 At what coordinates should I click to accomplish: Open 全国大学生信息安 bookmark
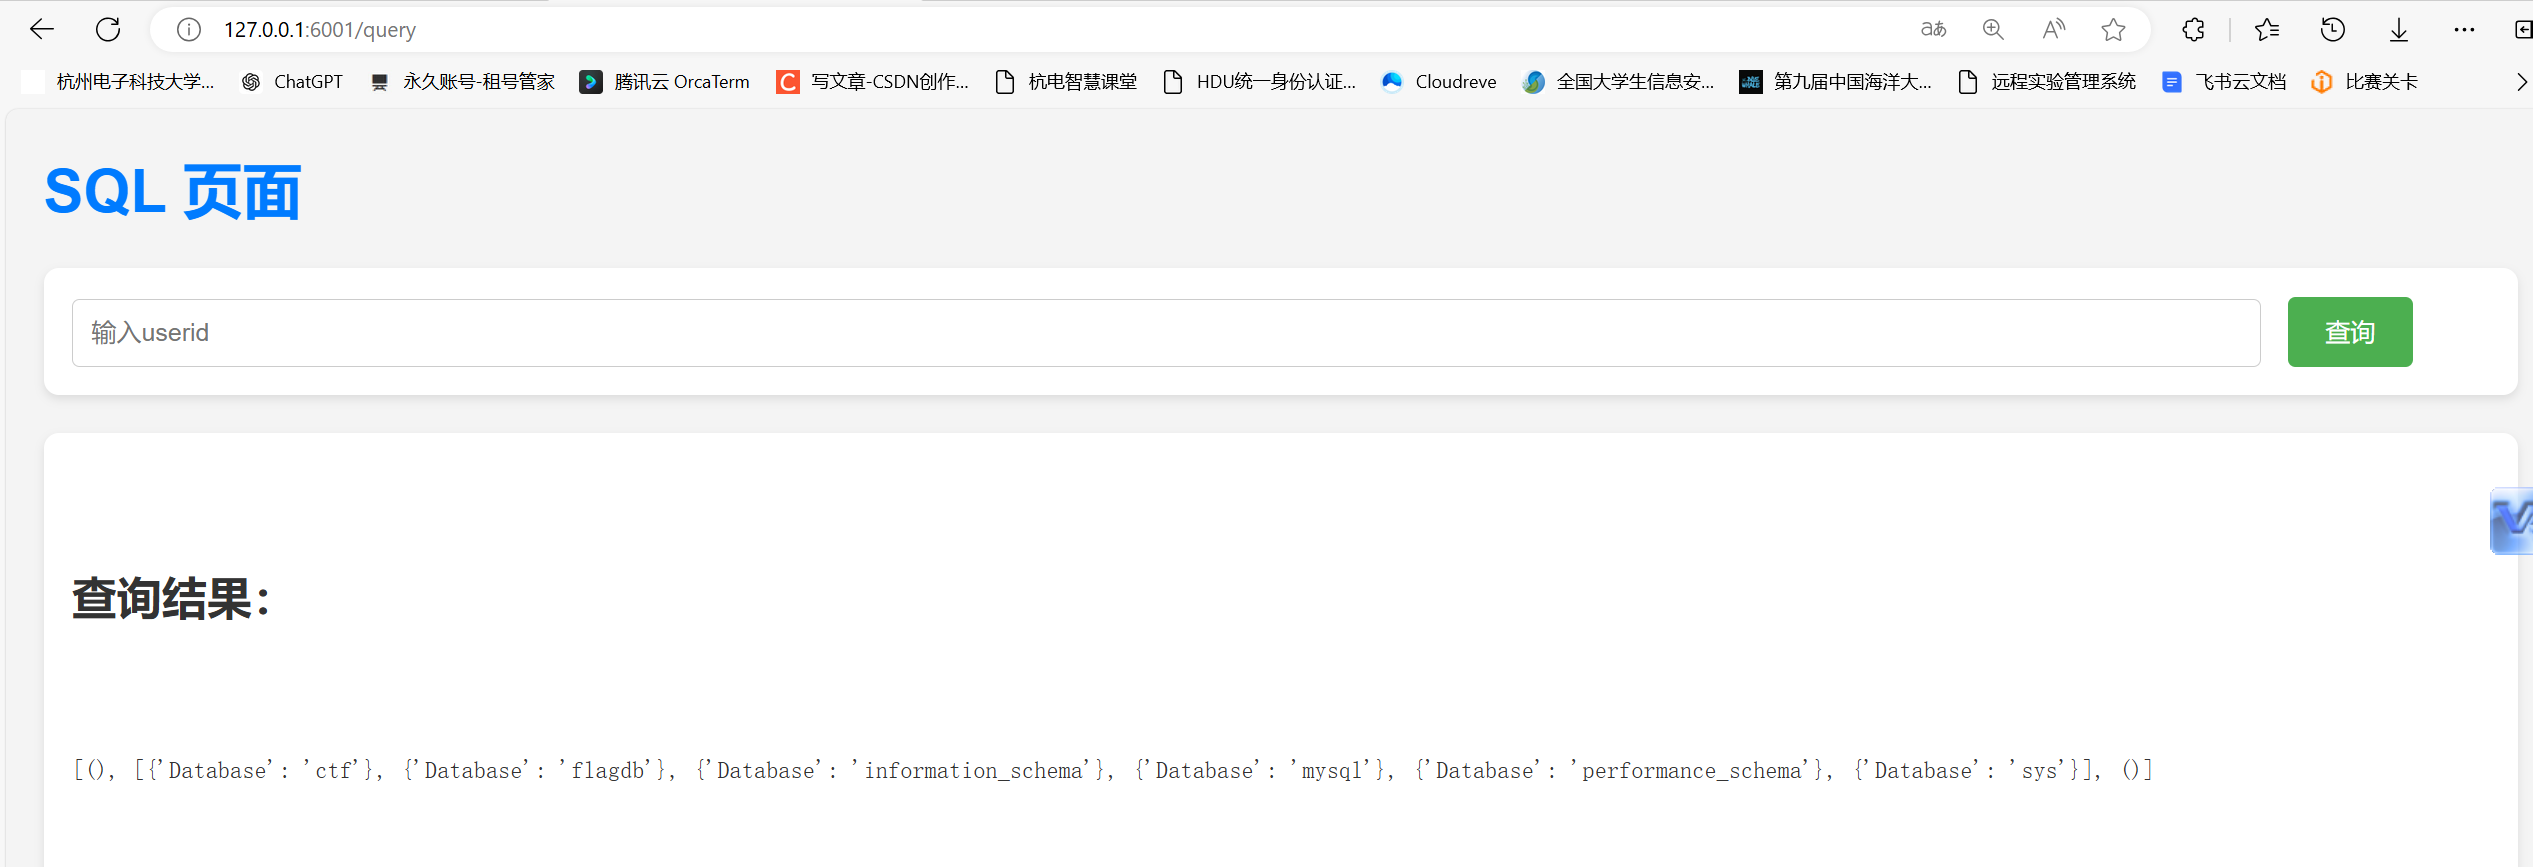click(x=1619, y=82)
